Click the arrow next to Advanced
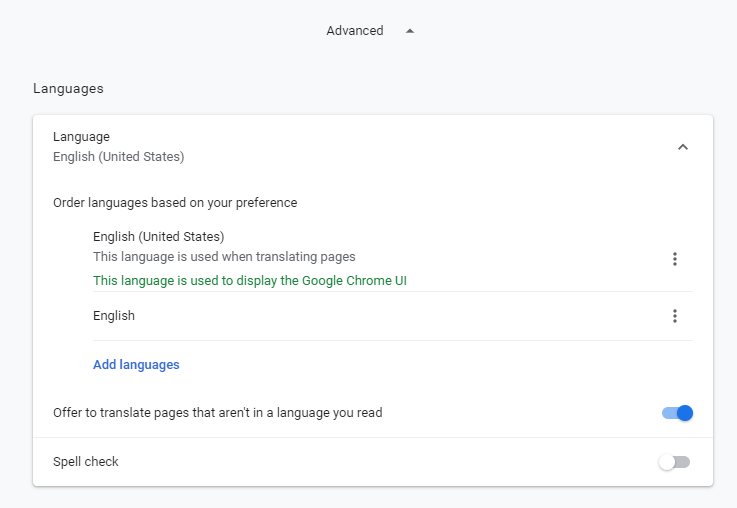Image resolution: width=737 pixels, height=508 pixels. [x=410, y=31]
